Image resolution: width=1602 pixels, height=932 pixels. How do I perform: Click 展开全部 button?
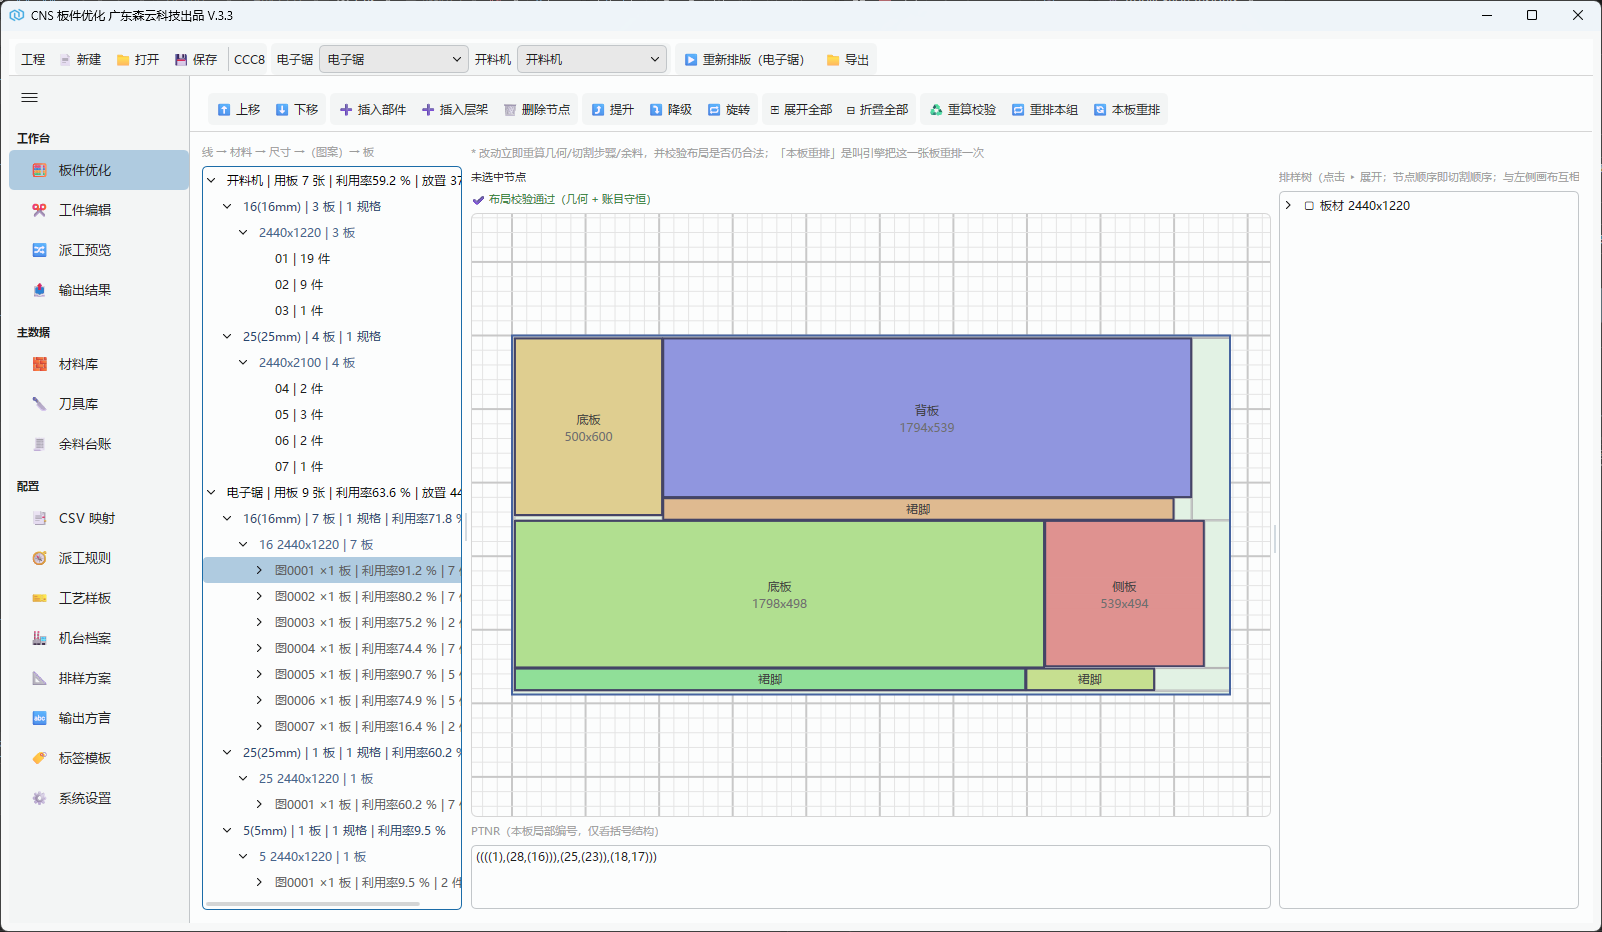[x=801, y=110]
